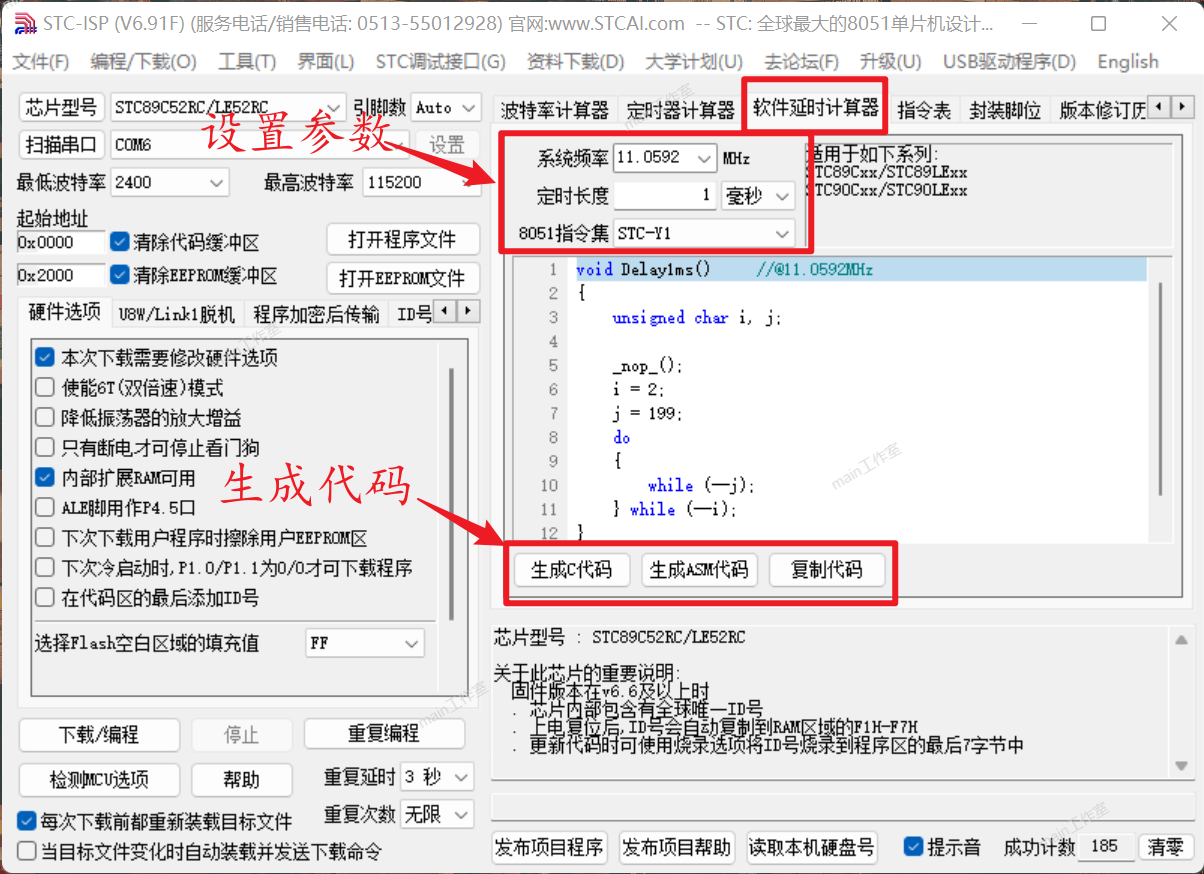The height and width of the screenshot is (874, 1204).
Task: Click the 帮助 button
Action: (x=241, y=780)
